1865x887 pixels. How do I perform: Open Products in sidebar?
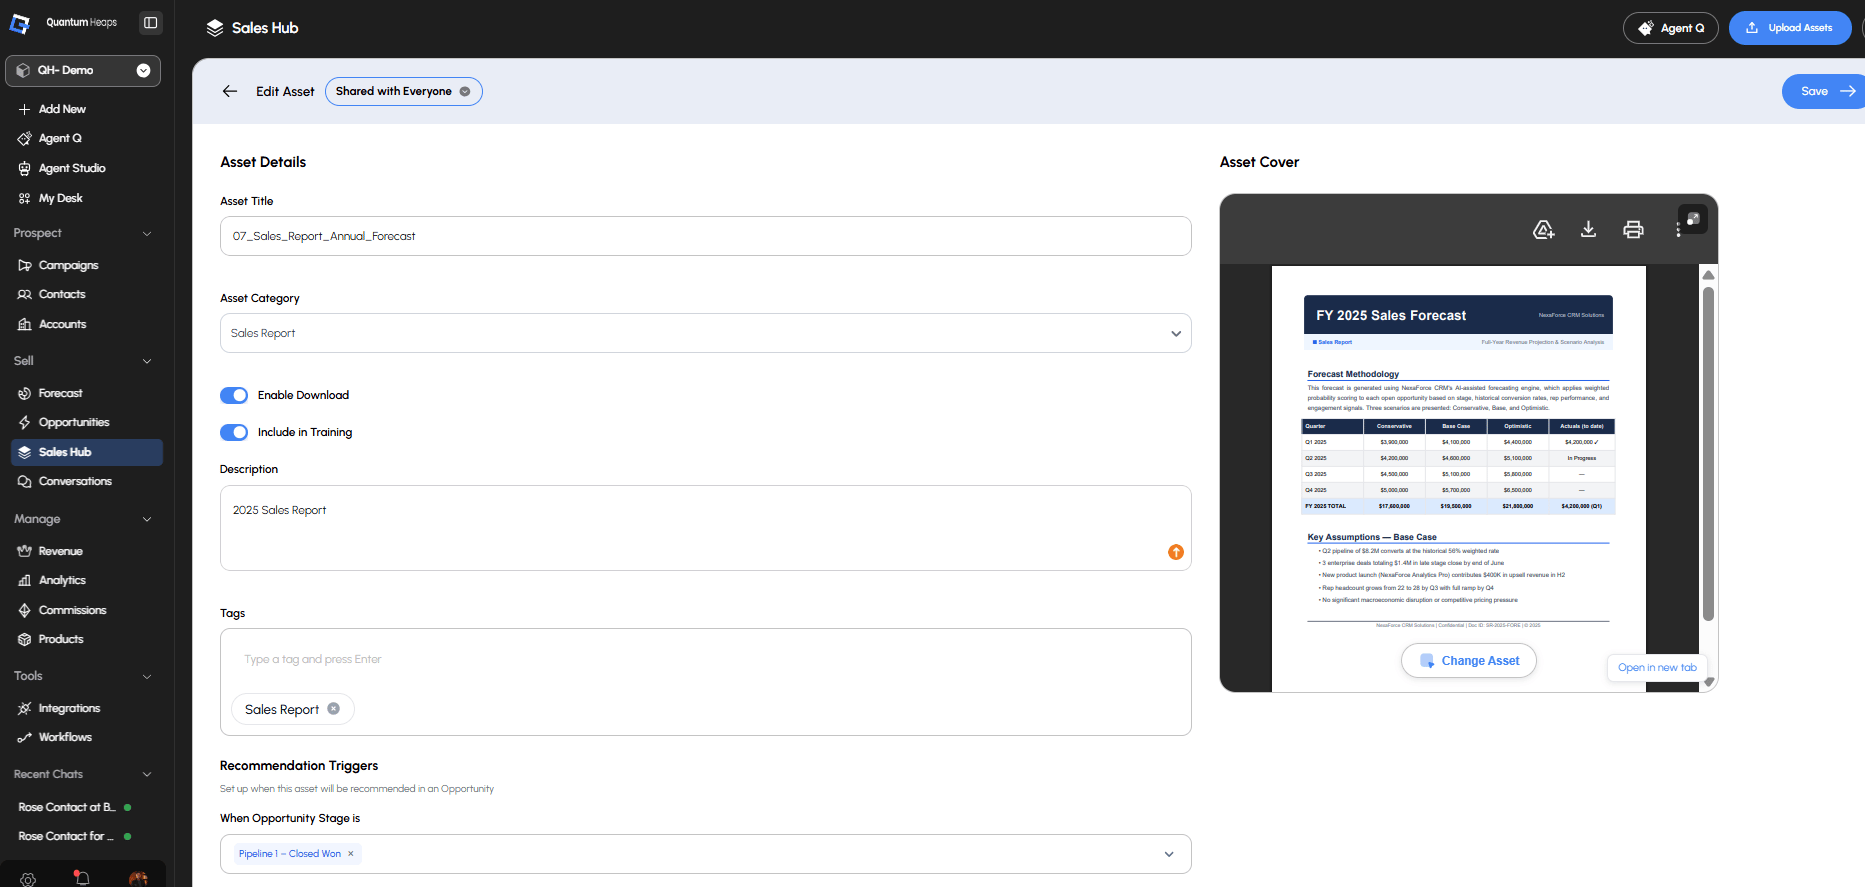pyautogui.click(x=61, y=639)
